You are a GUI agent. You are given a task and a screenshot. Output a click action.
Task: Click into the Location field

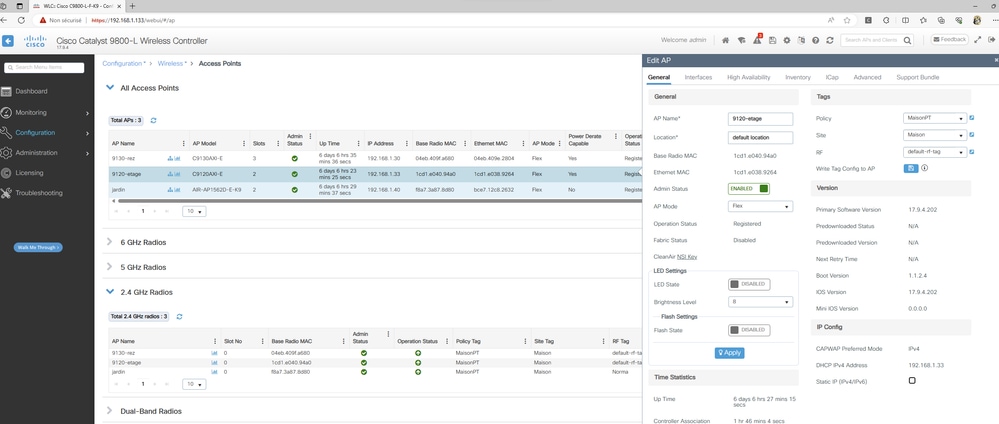[x=760, y=138]
